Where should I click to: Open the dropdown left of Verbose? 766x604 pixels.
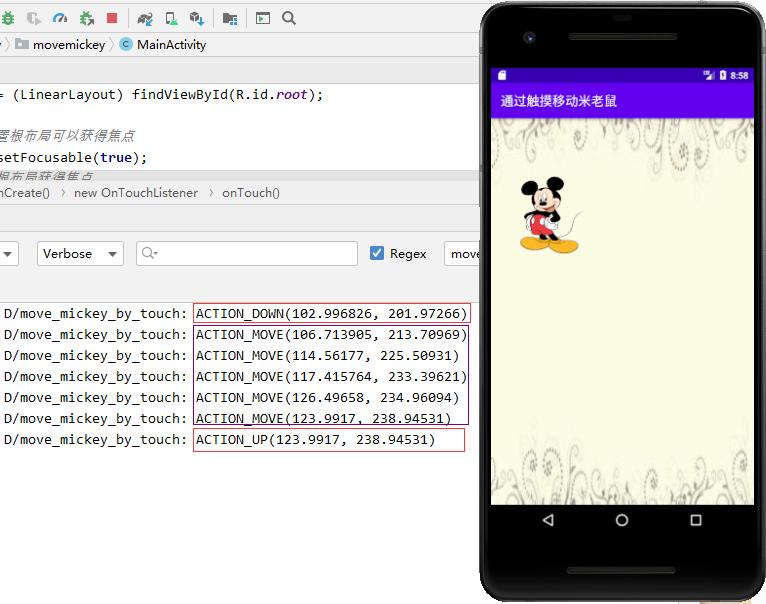pyautogui.click(x=8, y=254)
